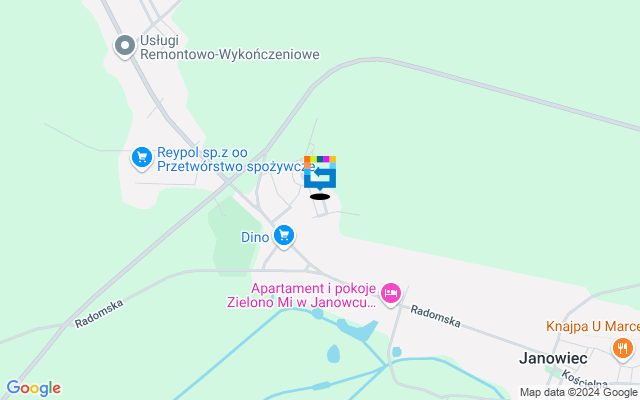Select the Kościelna street label
Viewport: 640px width, 400px height.
coord(584,379)
